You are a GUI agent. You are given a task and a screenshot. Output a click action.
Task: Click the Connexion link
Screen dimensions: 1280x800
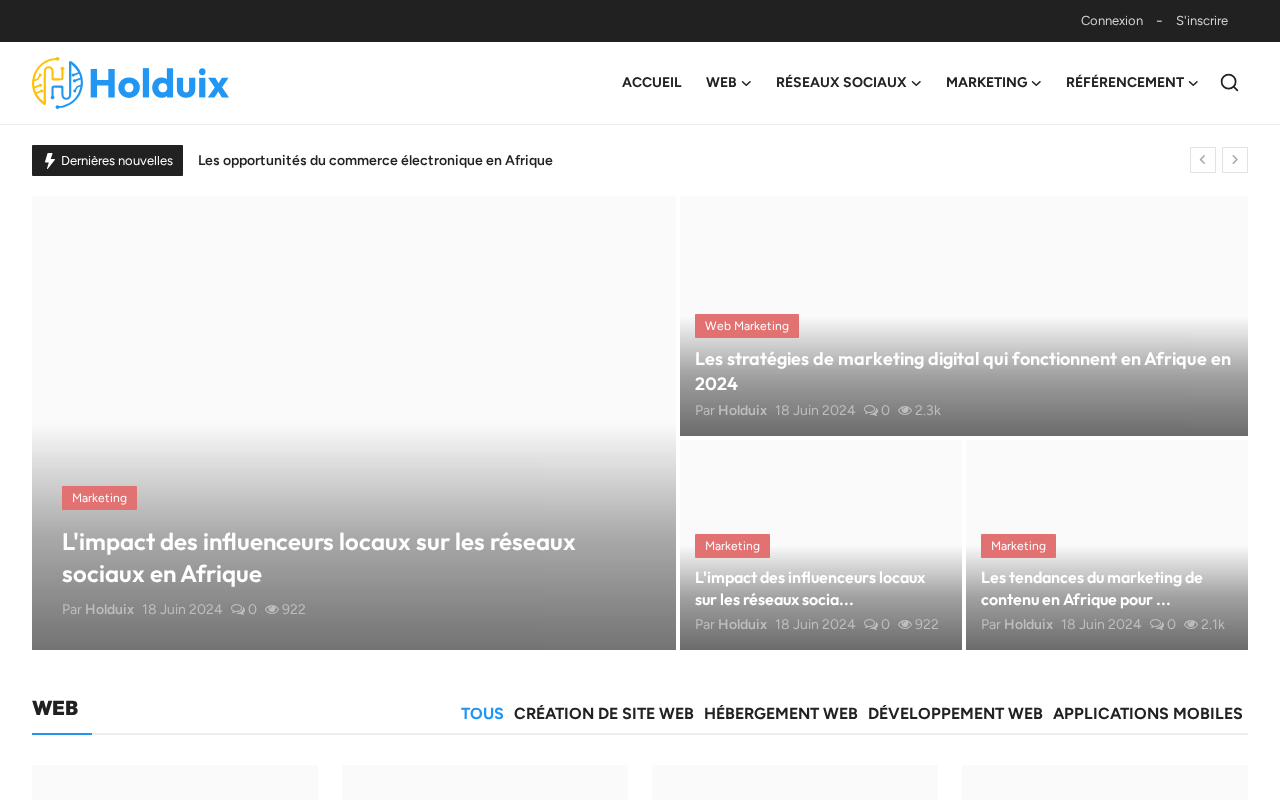click(1111, 21)
